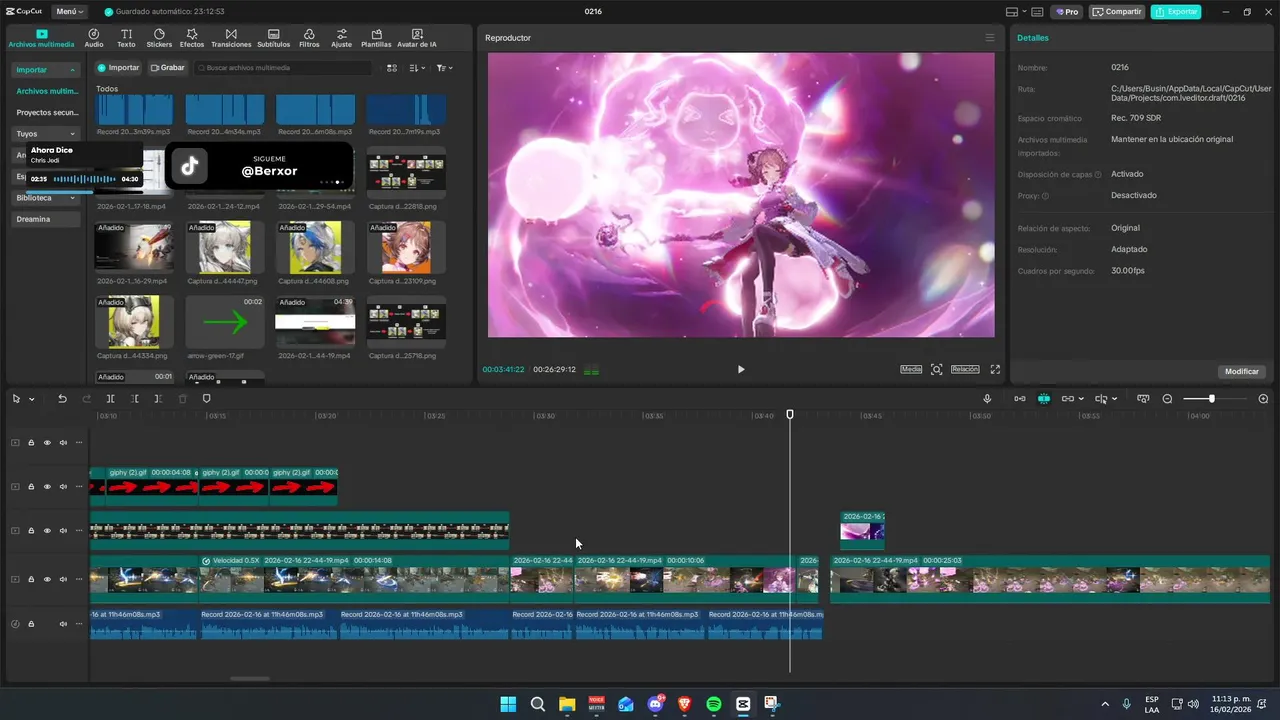This screenshot has width=1280, height=720.
Task: Select Archivos multimedia in sidebar
Action: [x=47, y=91]
